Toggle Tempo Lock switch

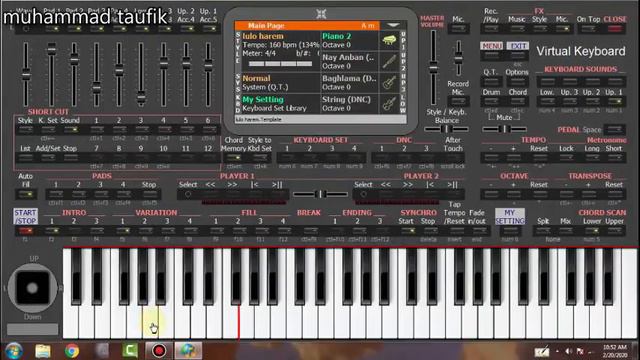[x=566, y=158]
